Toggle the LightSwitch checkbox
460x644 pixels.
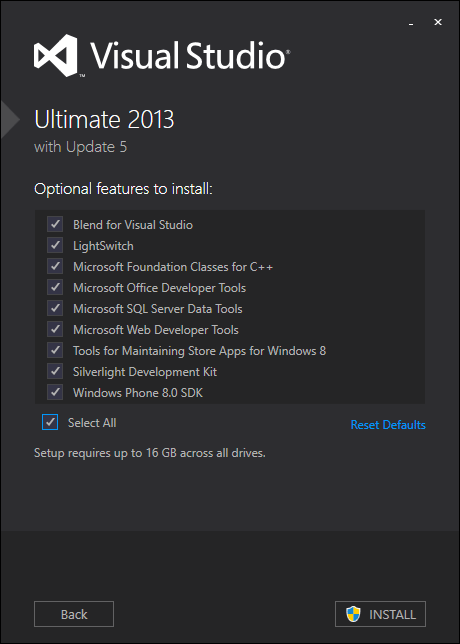click(x=55, y=246)
